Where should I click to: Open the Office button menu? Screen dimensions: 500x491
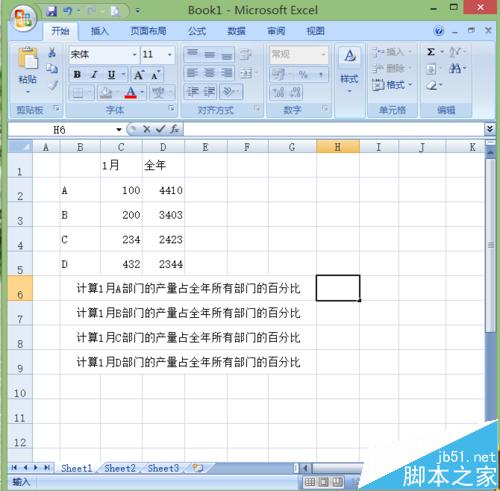(x=23, y=18)
